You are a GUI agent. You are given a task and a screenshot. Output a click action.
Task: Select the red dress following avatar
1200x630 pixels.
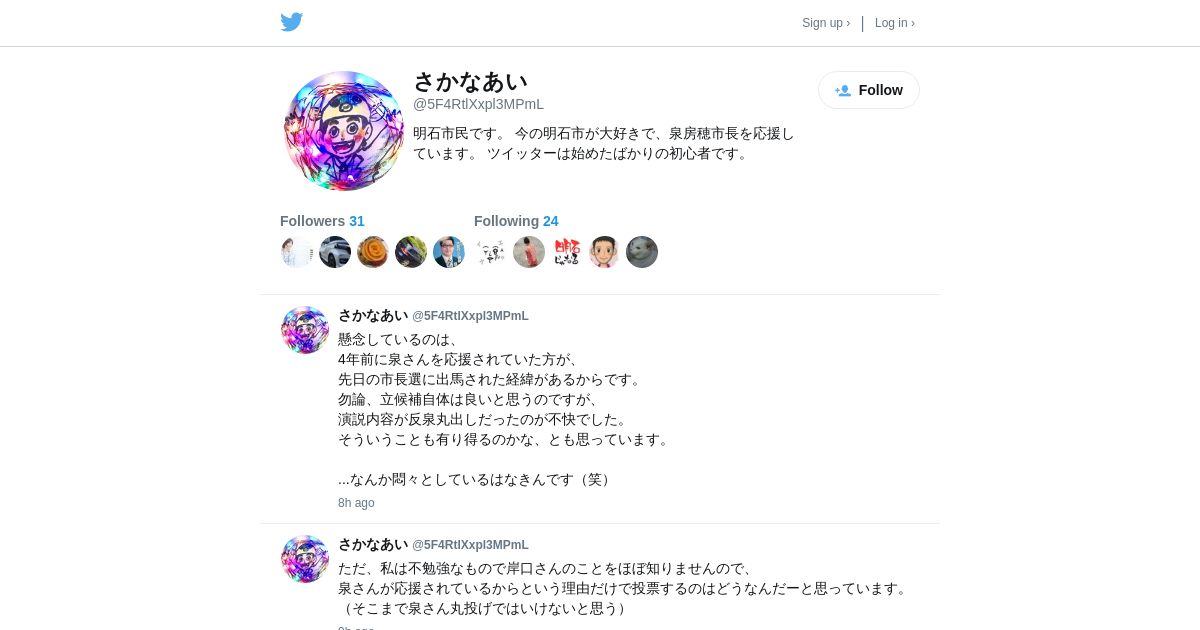pos(529,252)
